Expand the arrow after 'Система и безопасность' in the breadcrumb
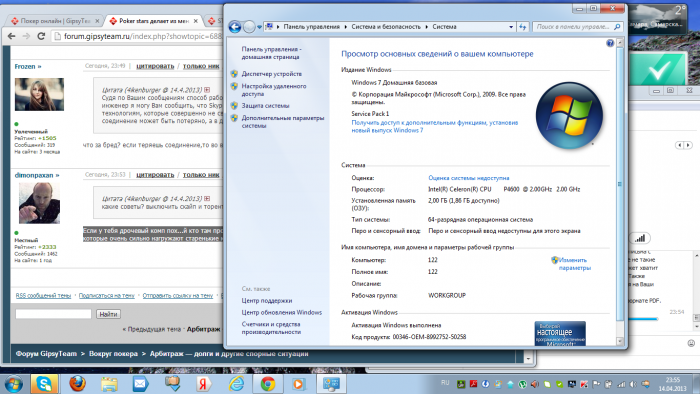This screenshot has height=394, width=700. click(x=426, y=27)
